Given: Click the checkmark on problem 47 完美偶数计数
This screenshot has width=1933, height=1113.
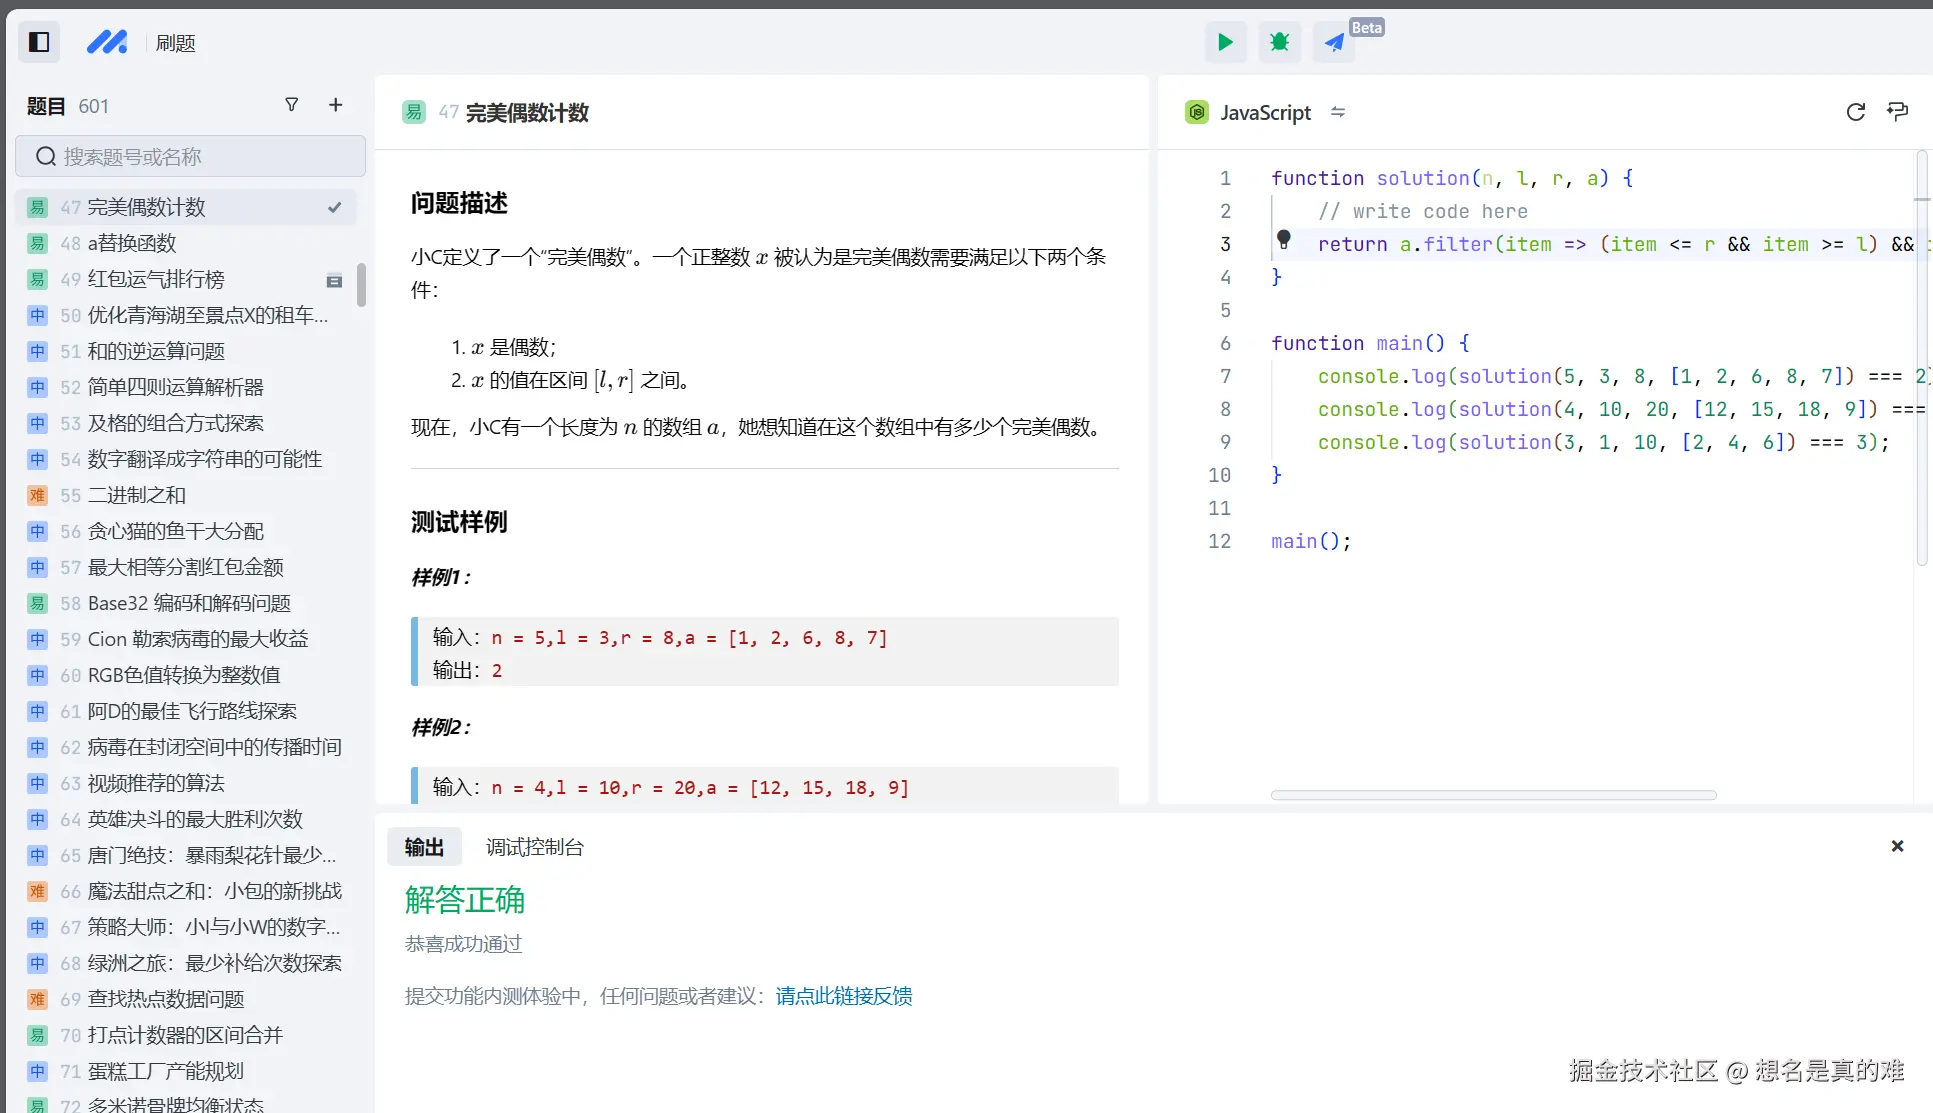Looking at the screenshot, I should tap(333, 206).
